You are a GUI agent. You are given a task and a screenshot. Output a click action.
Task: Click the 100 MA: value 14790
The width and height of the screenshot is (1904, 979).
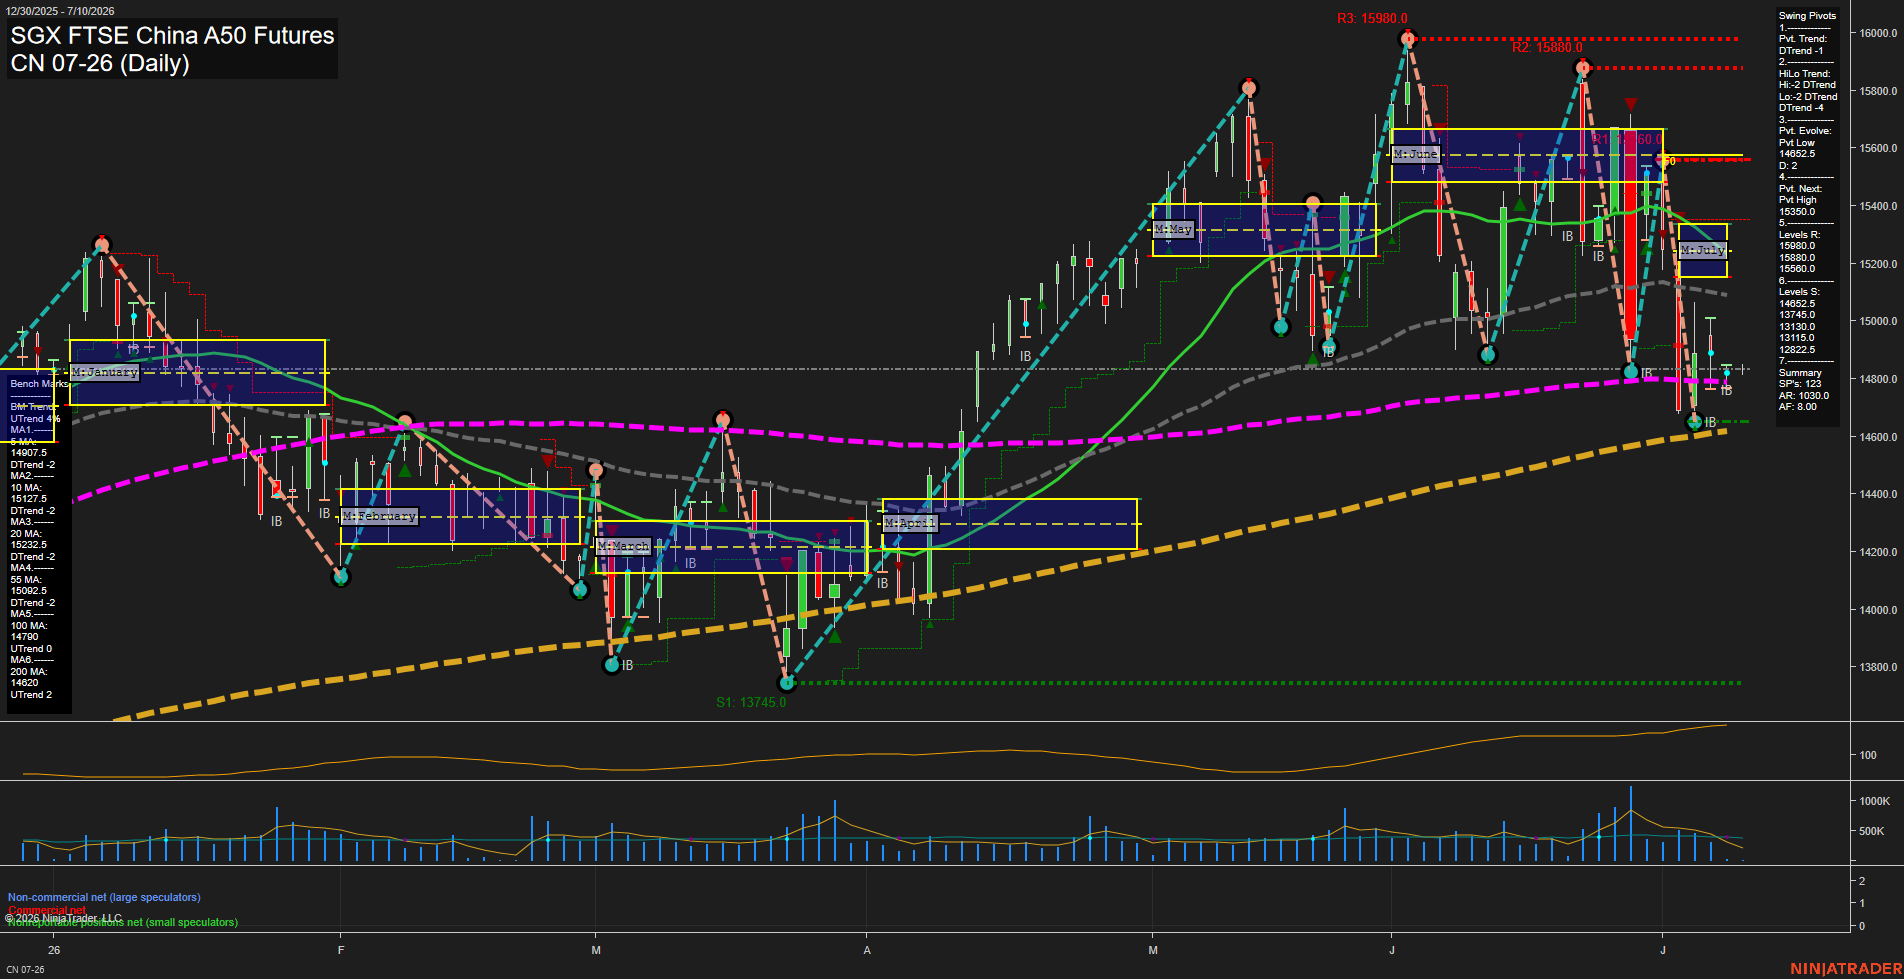[24, 637]
